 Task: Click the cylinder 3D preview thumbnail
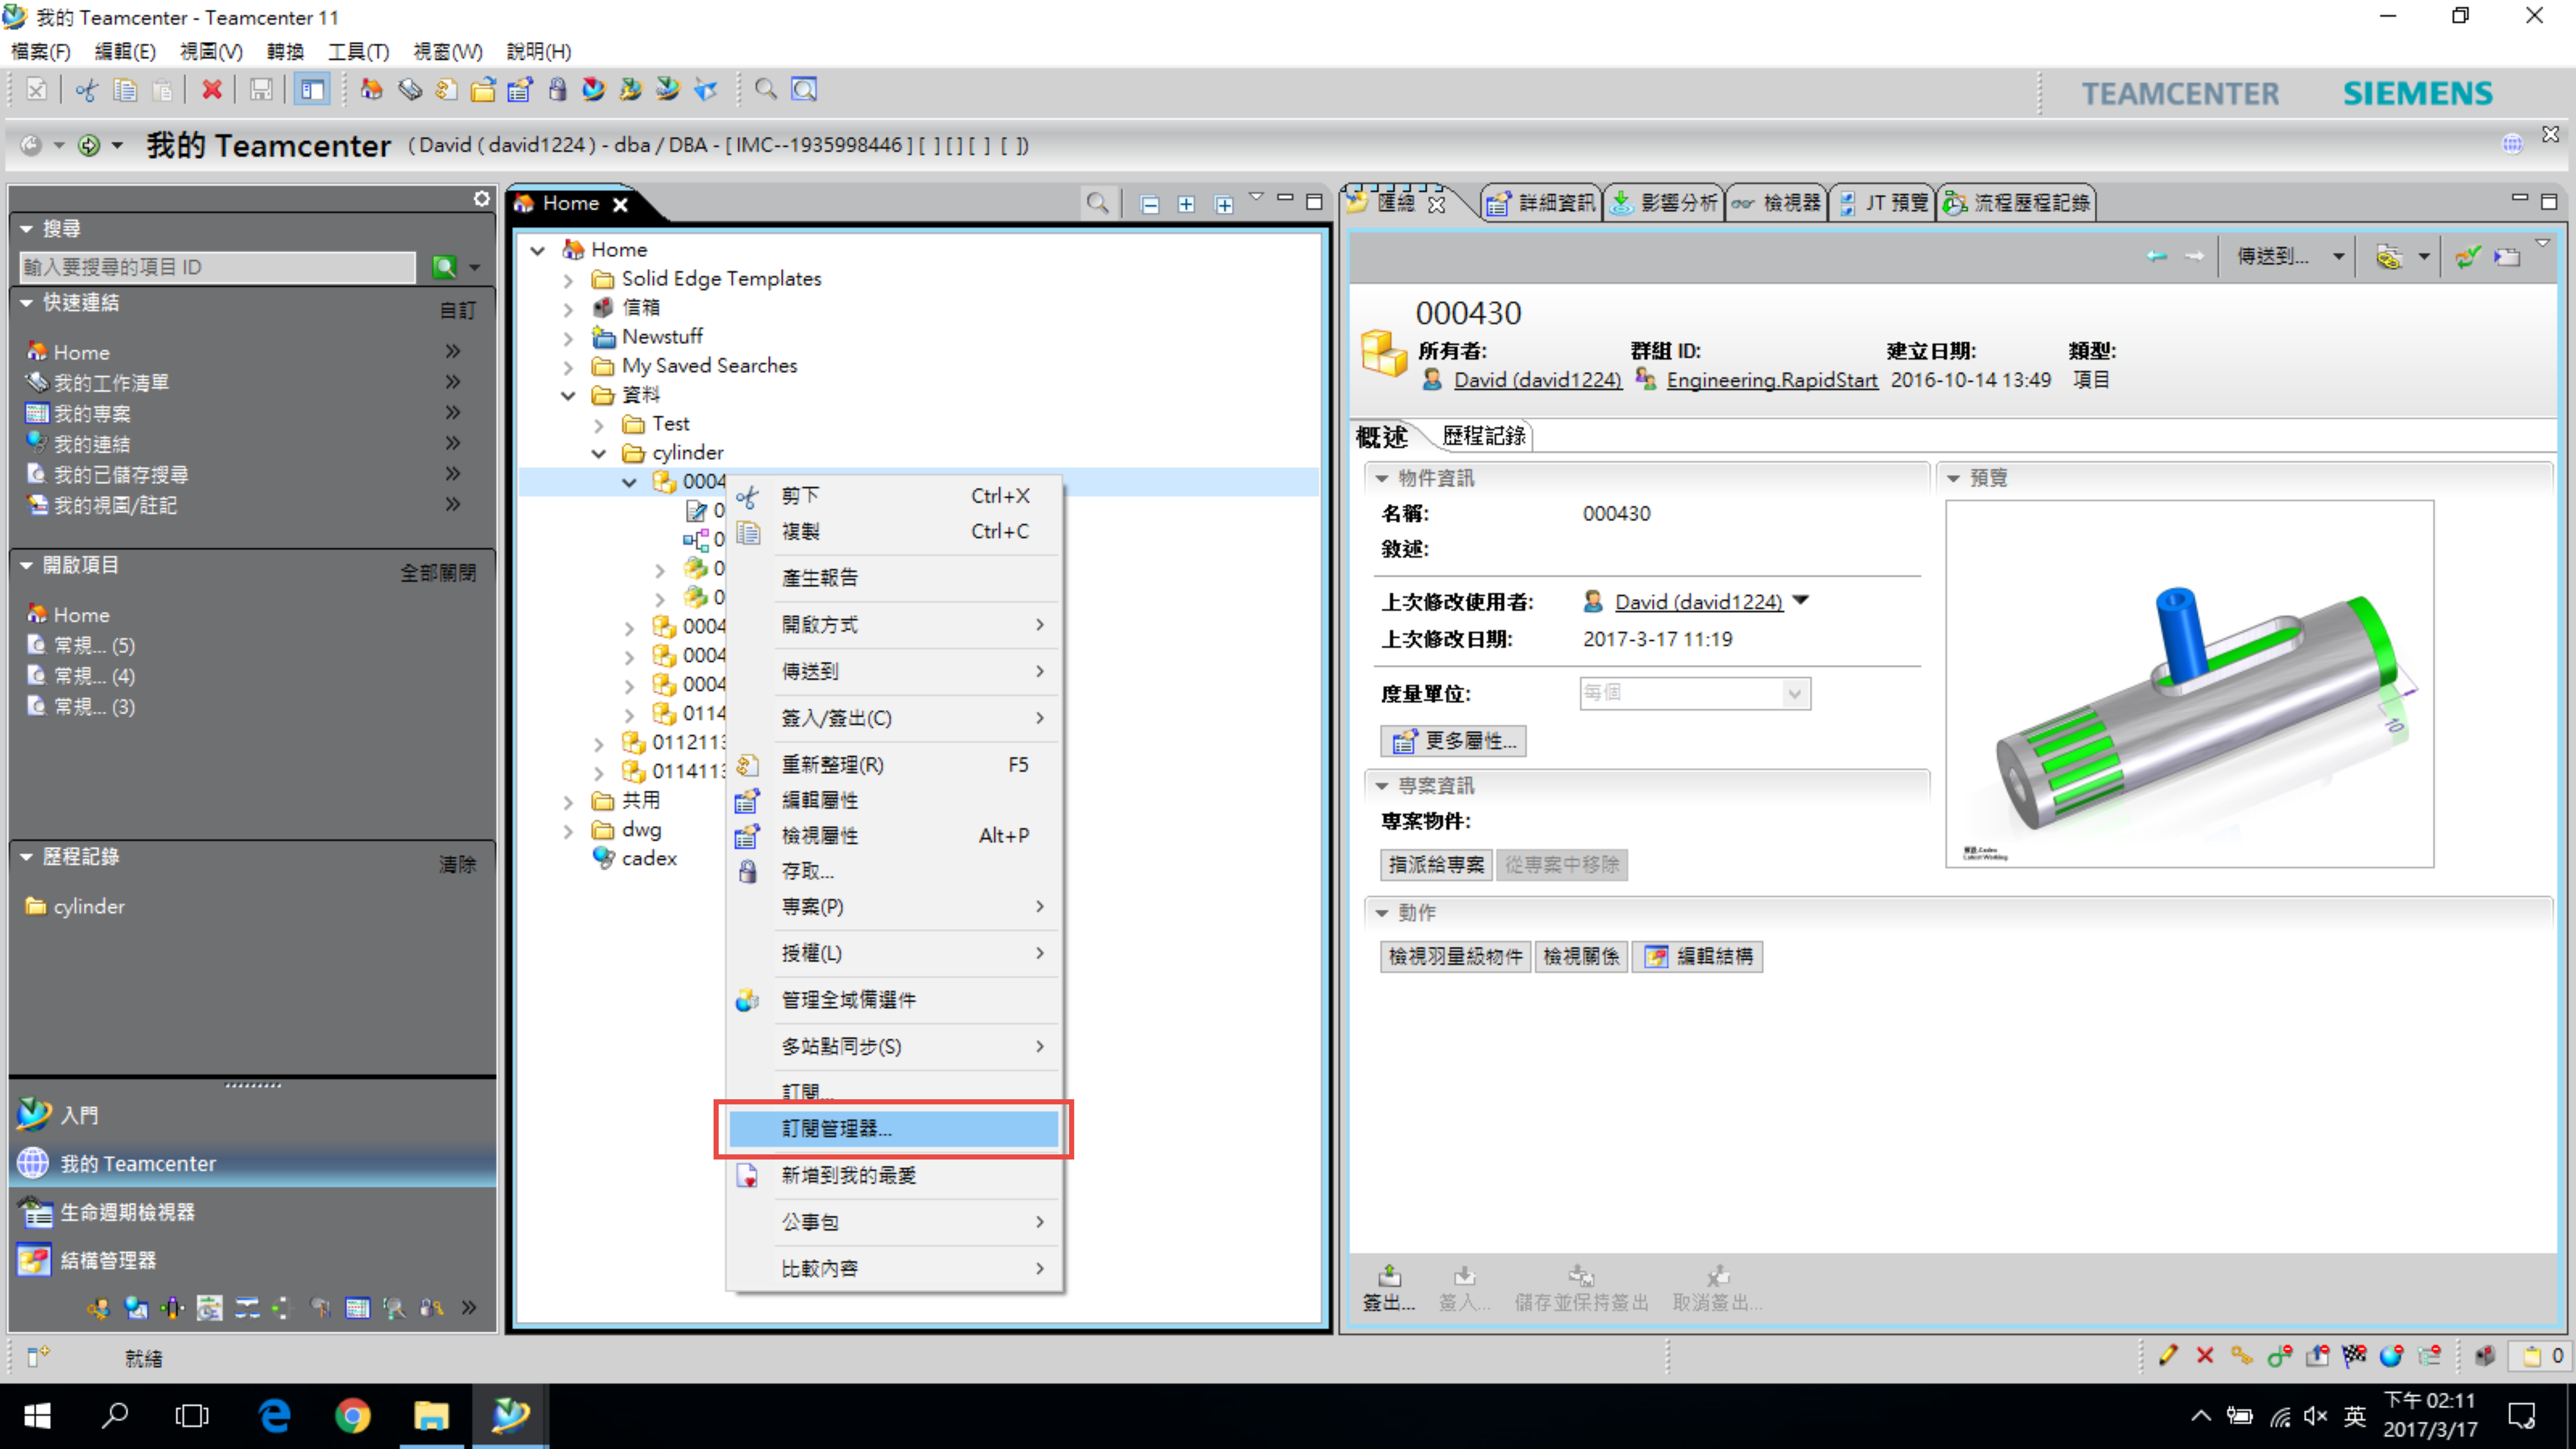[2189, 684]
